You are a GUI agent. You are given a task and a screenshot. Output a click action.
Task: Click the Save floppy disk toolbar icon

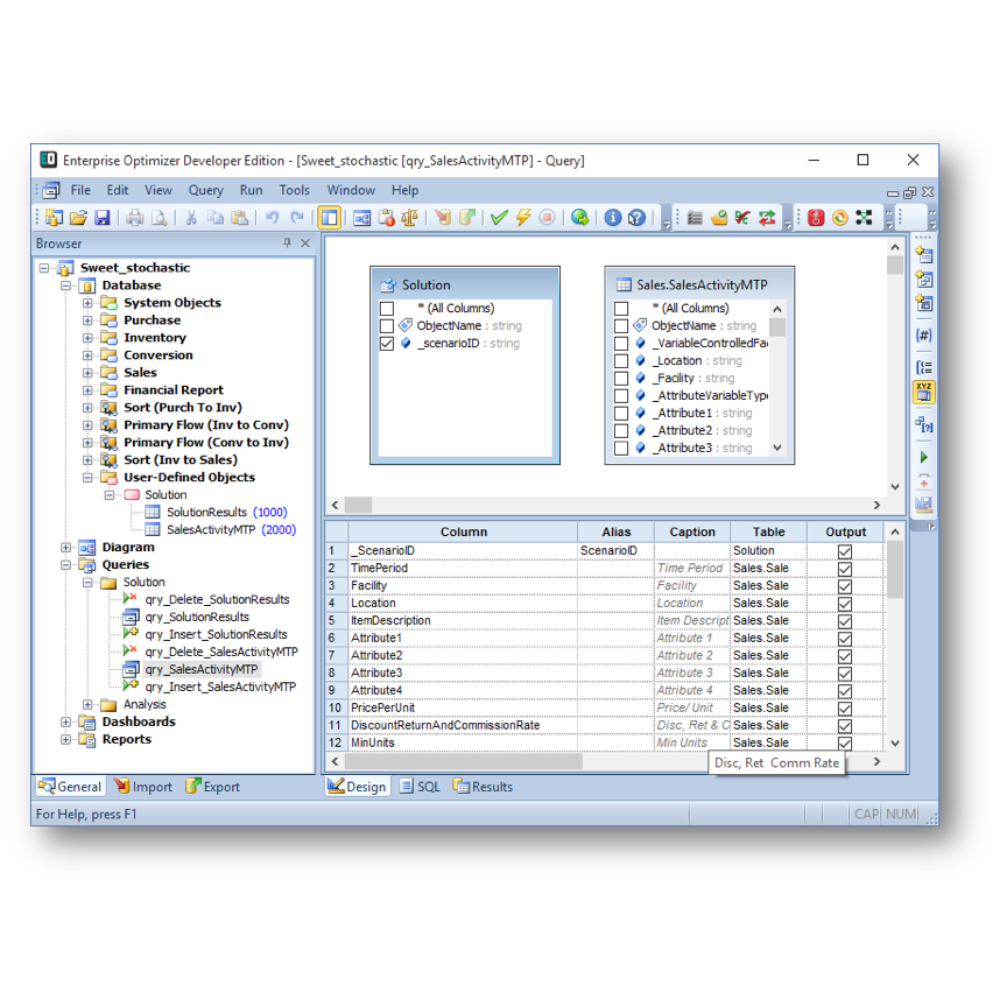(x=102, y=217)
